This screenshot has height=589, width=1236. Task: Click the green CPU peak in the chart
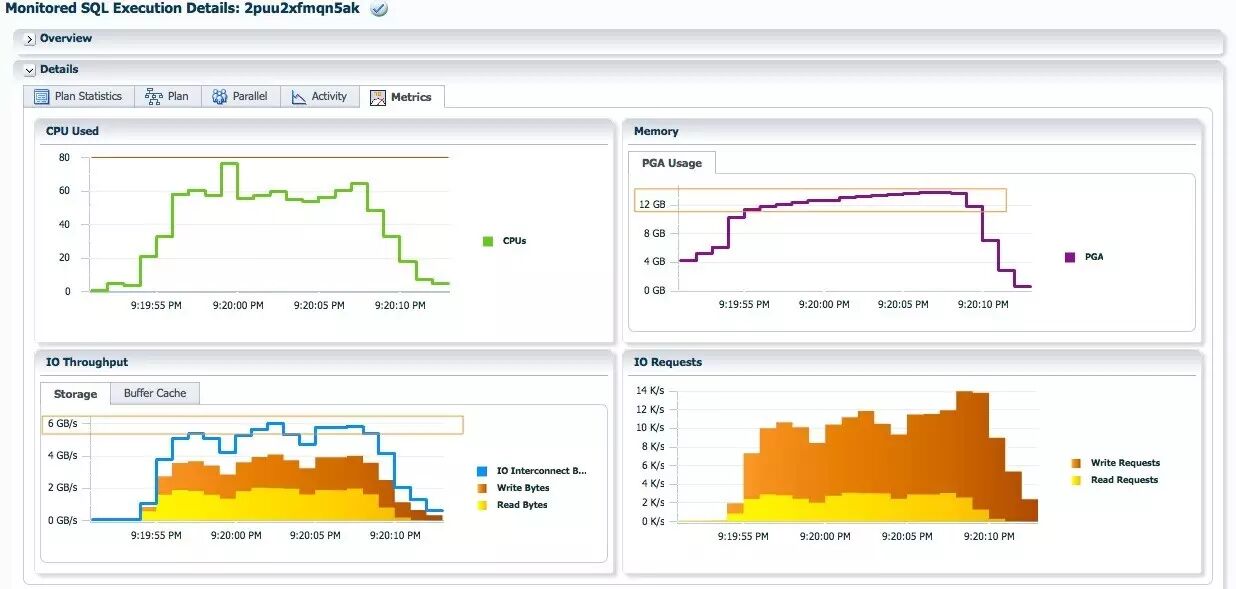coord(229,163)
